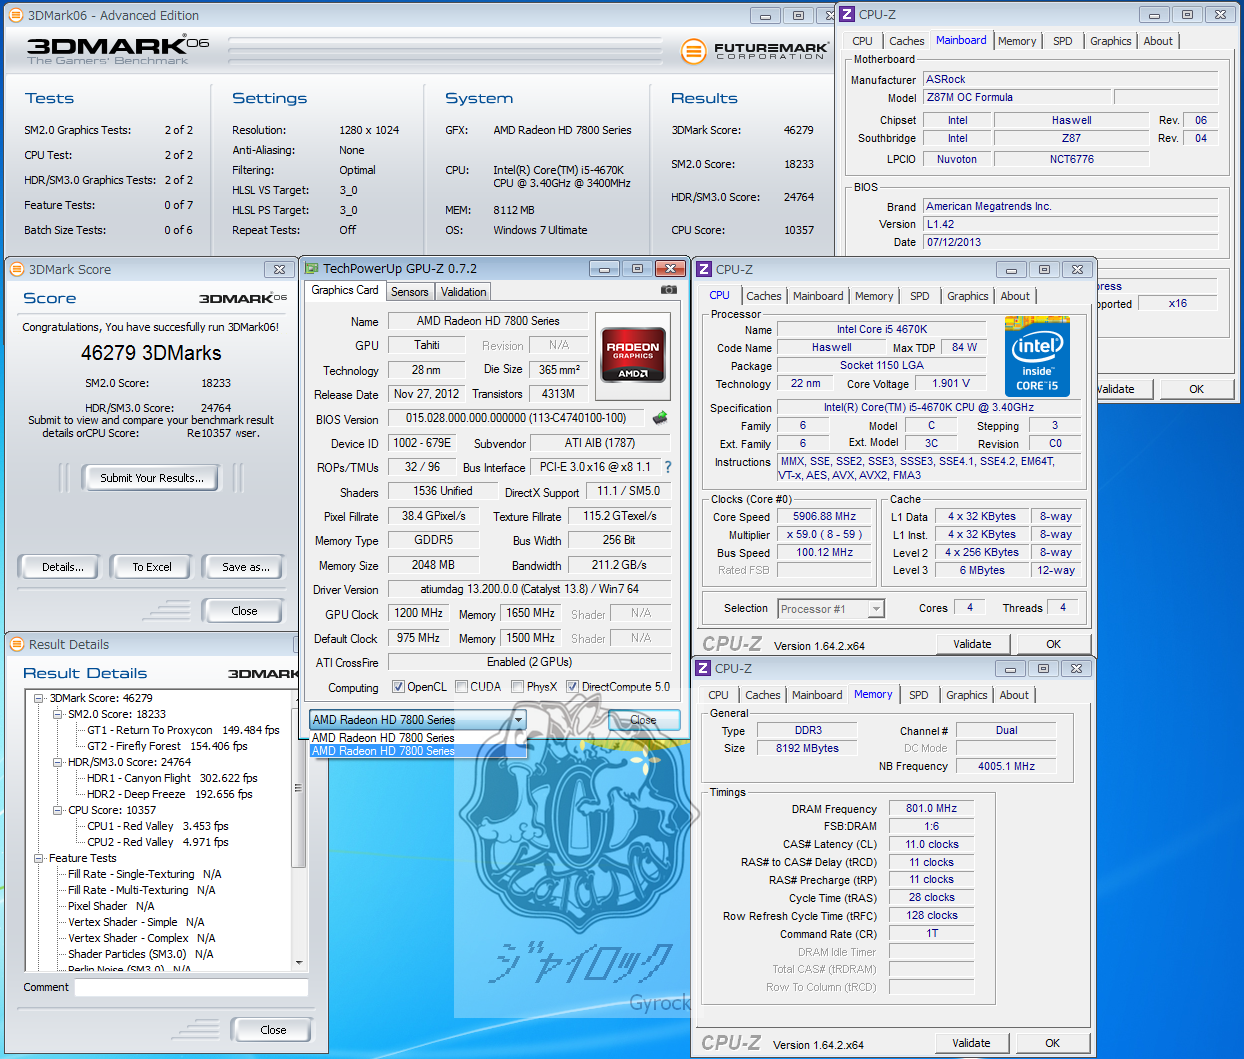Open the Caches tab in CPU-Z CPU window
Viewport: 1244px width, 1059px height.
coord(764,296)
